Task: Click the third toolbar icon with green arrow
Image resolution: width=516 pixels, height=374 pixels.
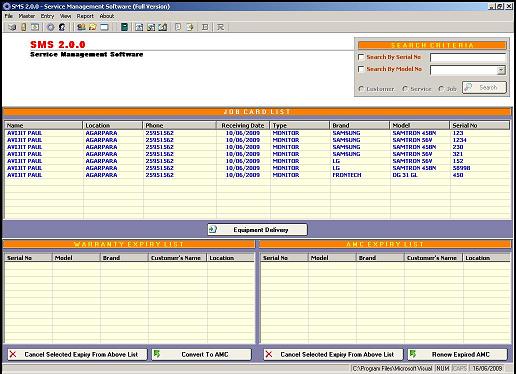Action: pyautogui.click(x=35, y=27)
